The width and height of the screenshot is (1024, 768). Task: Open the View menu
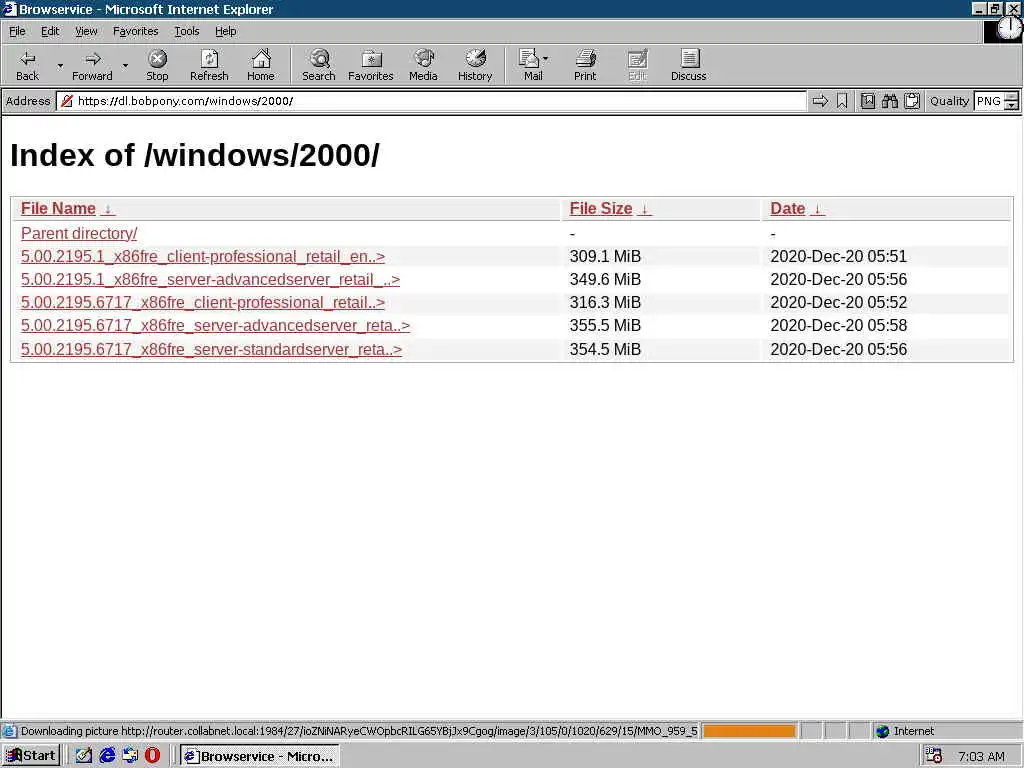[86, 31]
